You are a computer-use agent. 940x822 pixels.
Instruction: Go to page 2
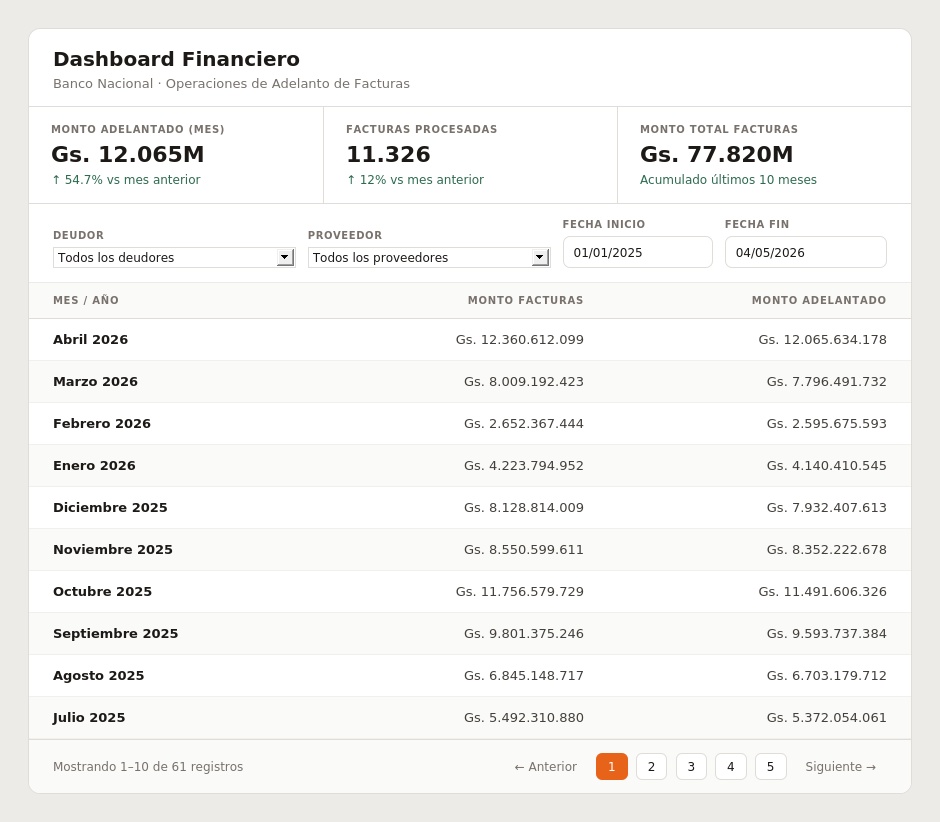[x=651, y=767]
